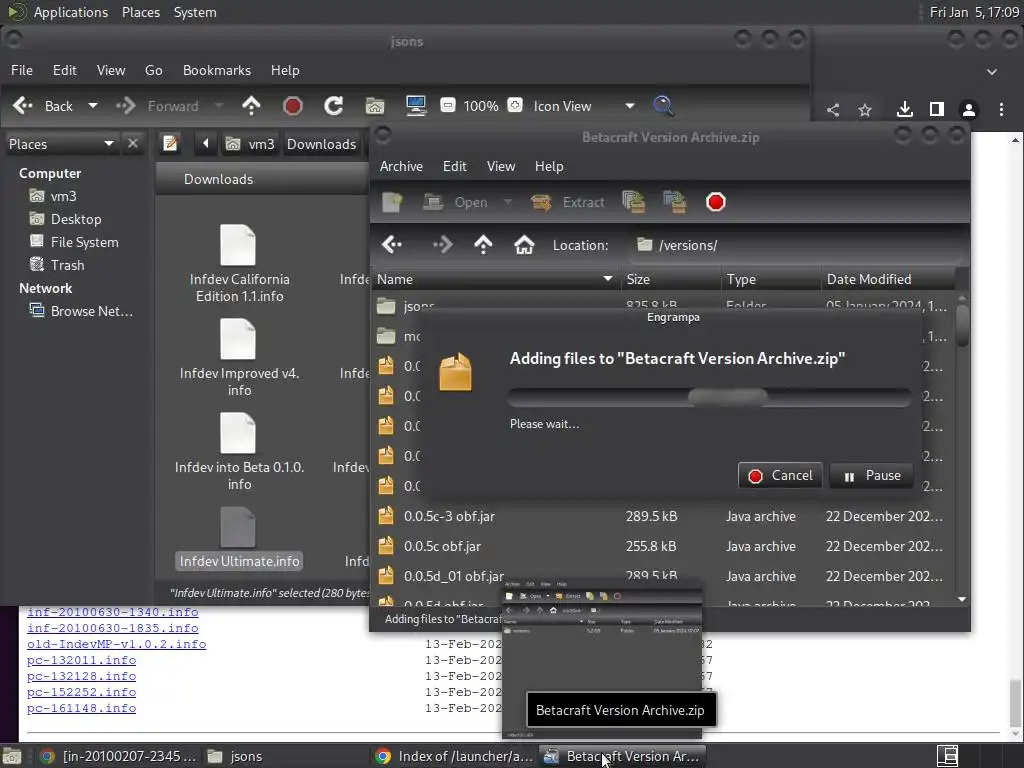
Task: Click Extract button in Engrampa toolbar
Action: pyautogui.click(x=568, y=202)
